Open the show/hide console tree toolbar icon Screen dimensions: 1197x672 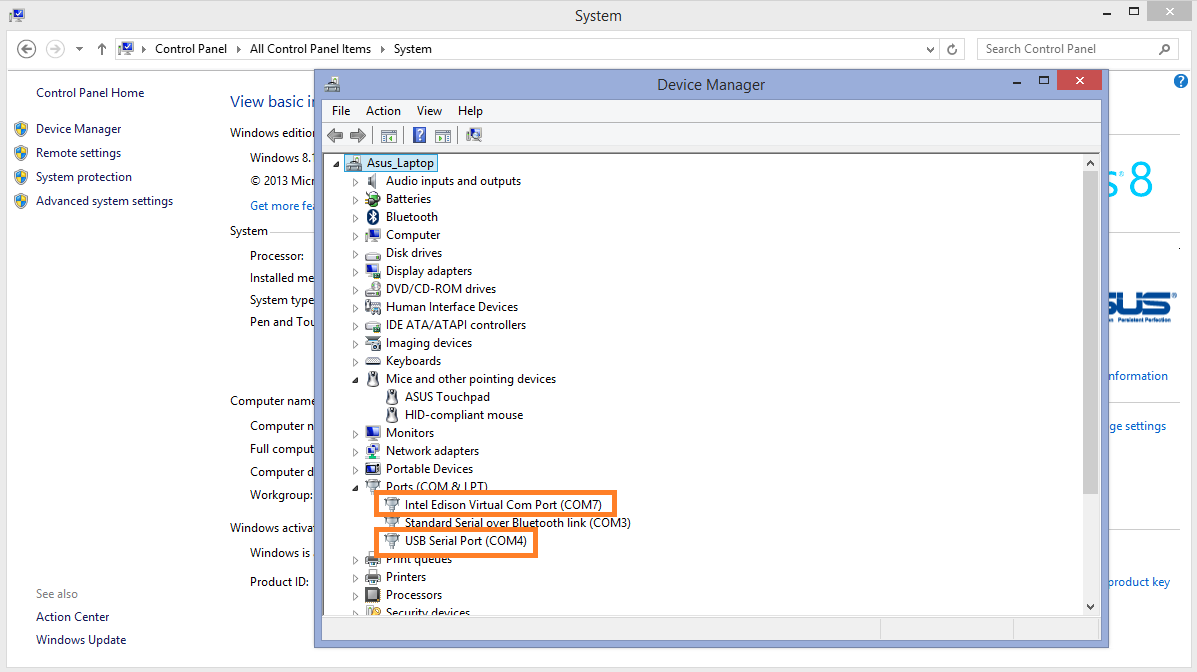[389, 136]
